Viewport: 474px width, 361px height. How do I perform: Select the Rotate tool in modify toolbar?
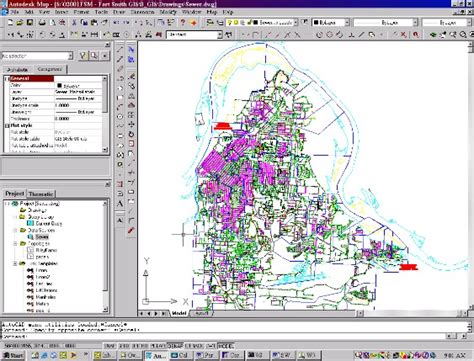pyautogui.click(x=131, y=134)
